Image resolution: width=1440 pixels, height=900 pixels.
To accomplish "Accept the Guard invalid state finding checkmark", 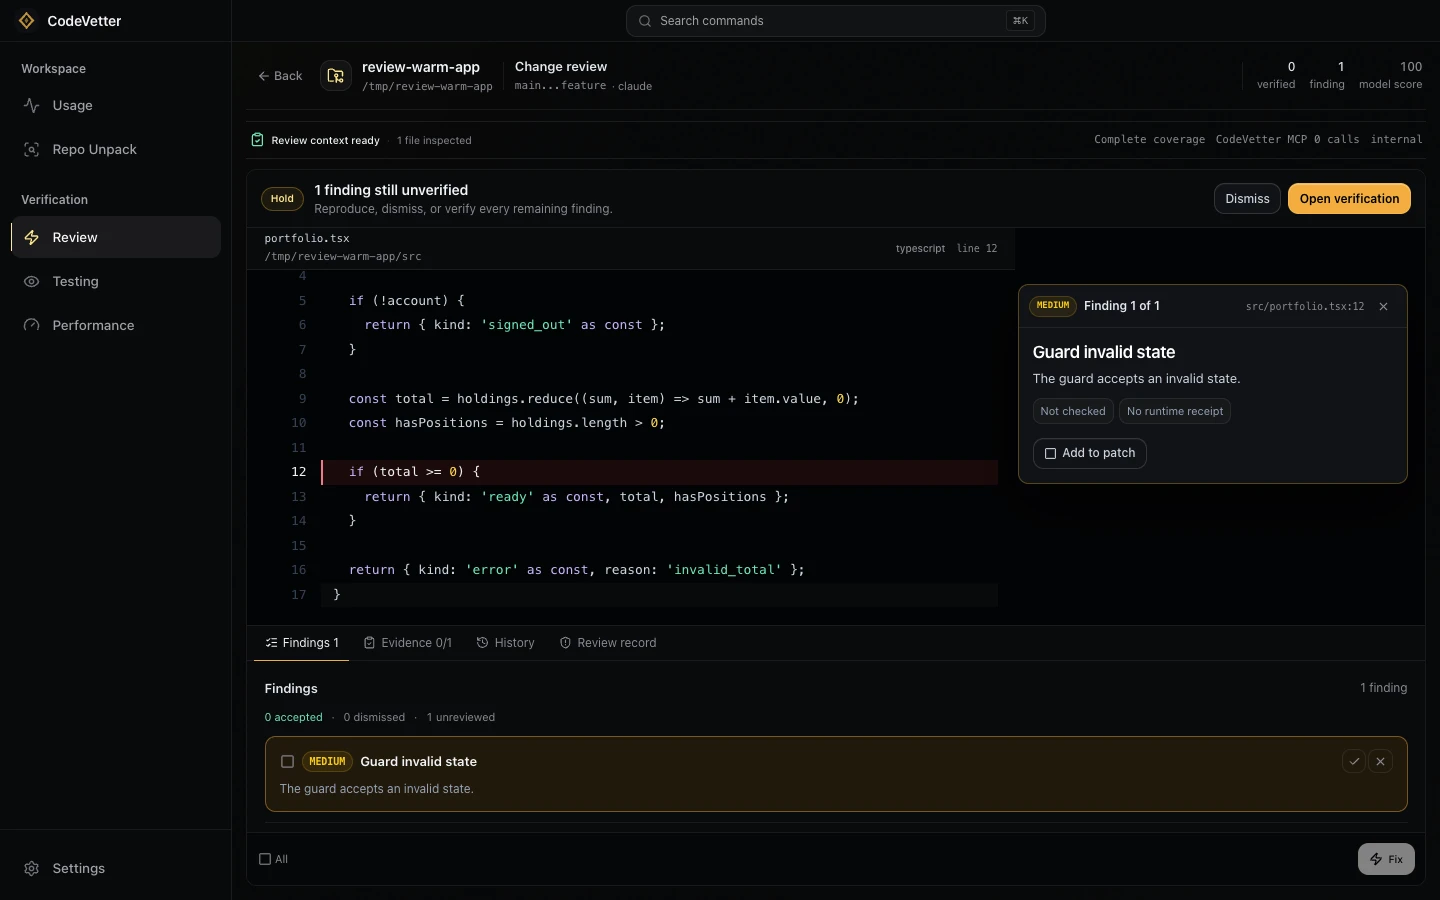I will point(1354,762).
